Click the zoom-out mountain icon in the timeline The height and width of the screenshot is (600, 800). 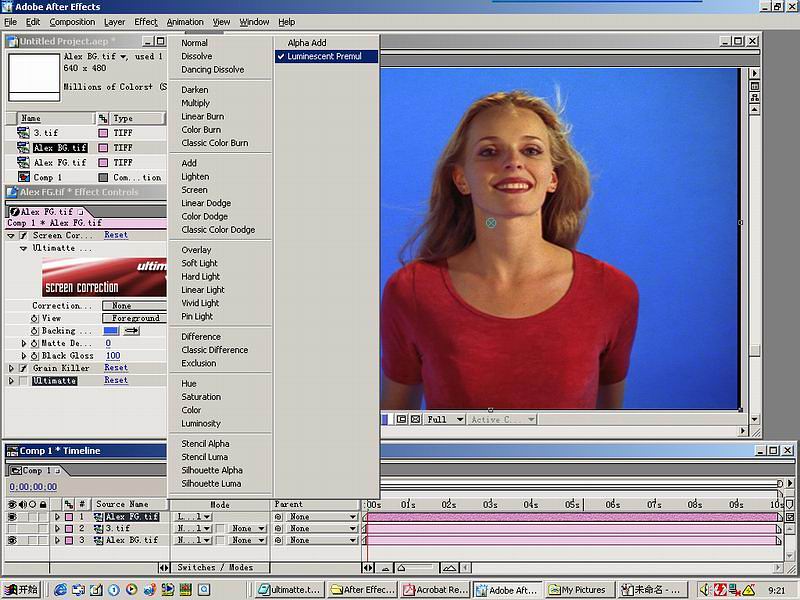click(385, 568)
